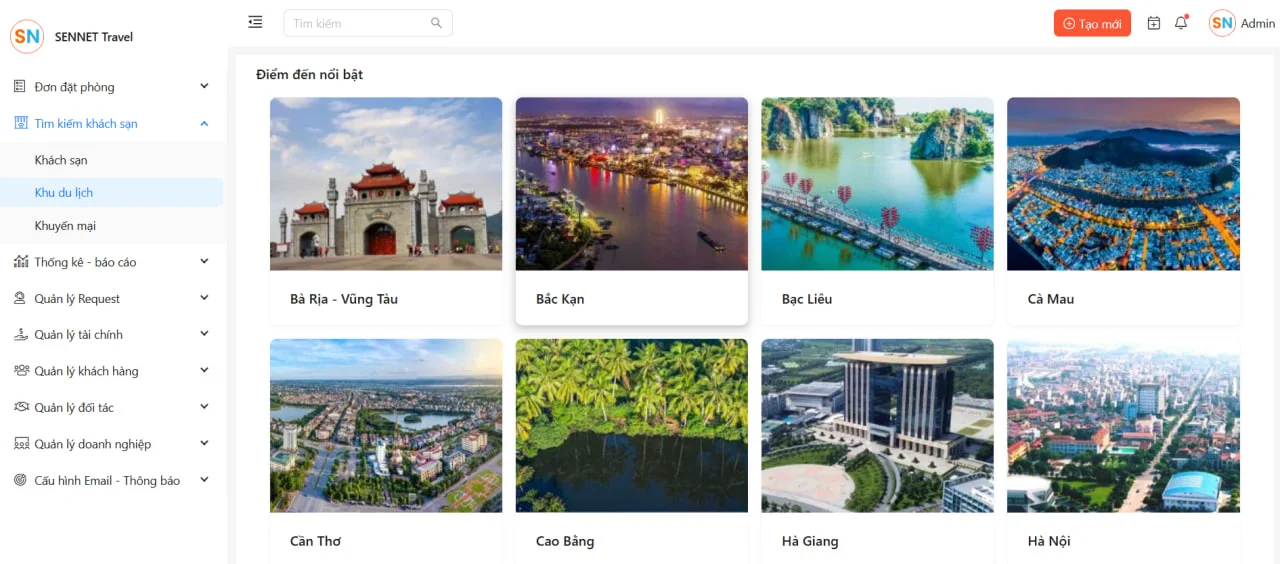Click the Quản lý khách hàng people icon
The width and height of the screenshot is (1280, 564).
click(20, 371)
